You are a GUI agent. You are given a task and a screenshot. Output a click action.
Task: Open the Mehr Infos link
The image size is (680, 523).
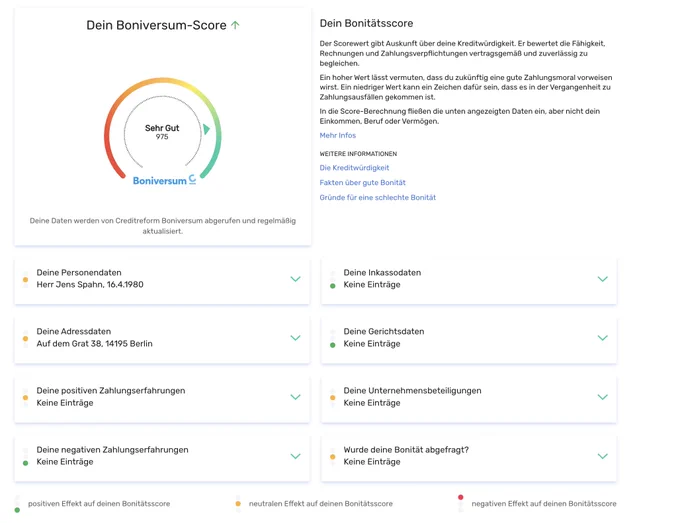point(337,135)
